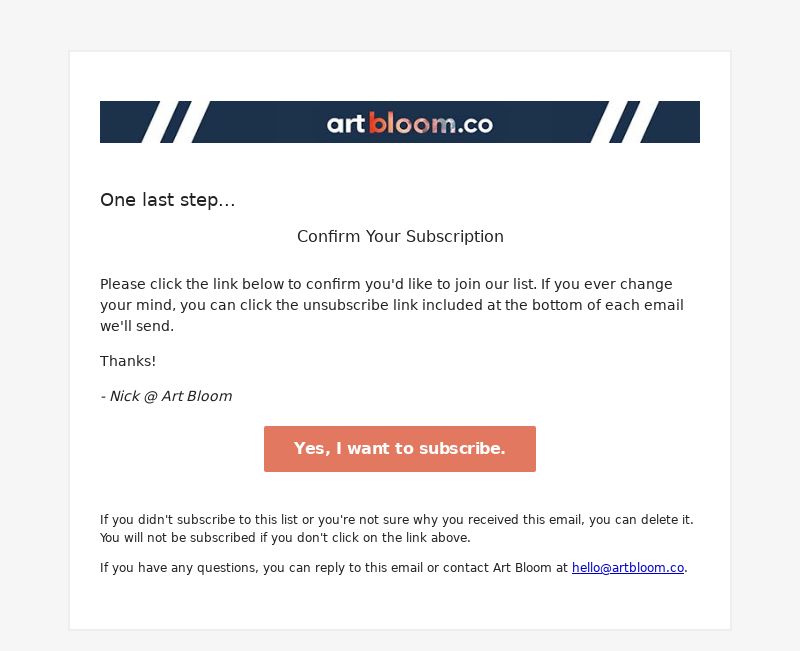
Task: Click the 'Please click the link below' paragraph
Action: tap(392, 305)
